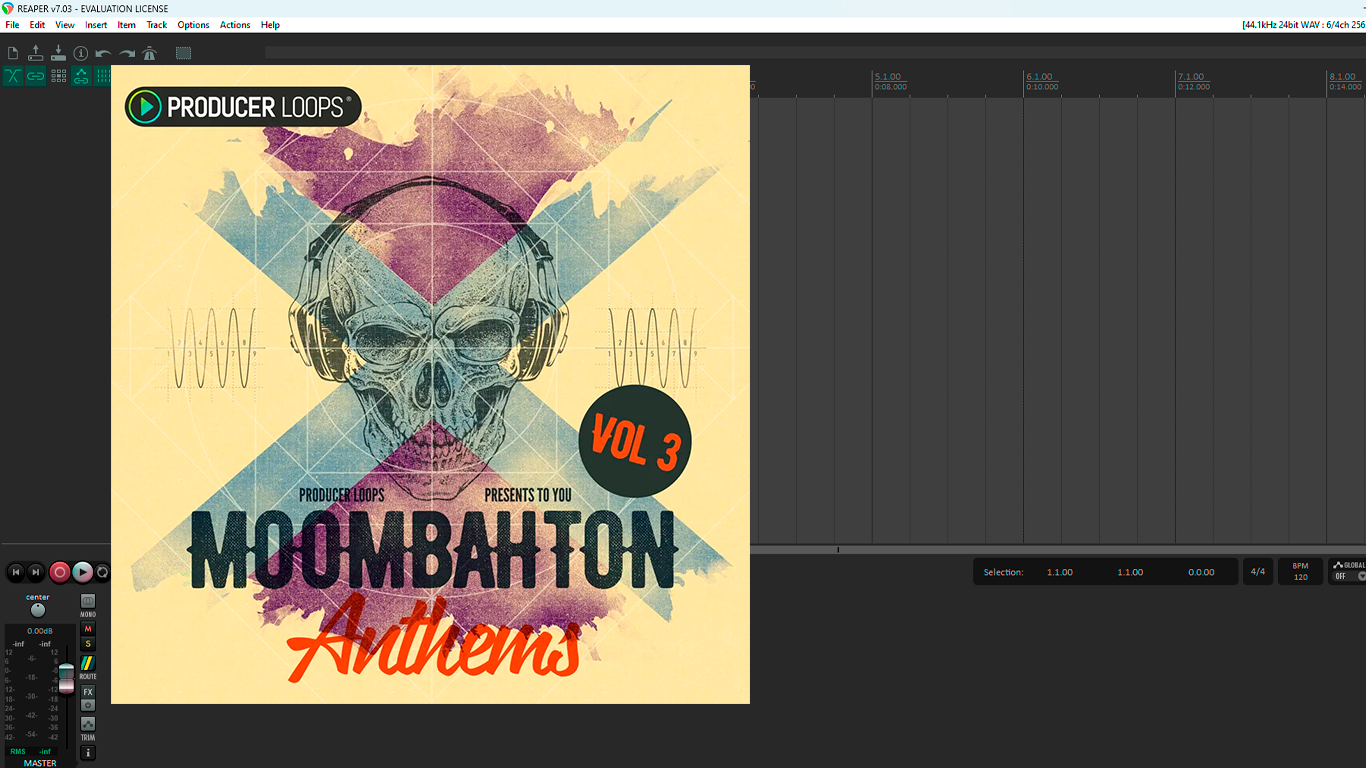Click selection length field 0.0.00
The width and height of the screenshot is (1366, 768).
pyautogui.click(x=1201, y=572)
